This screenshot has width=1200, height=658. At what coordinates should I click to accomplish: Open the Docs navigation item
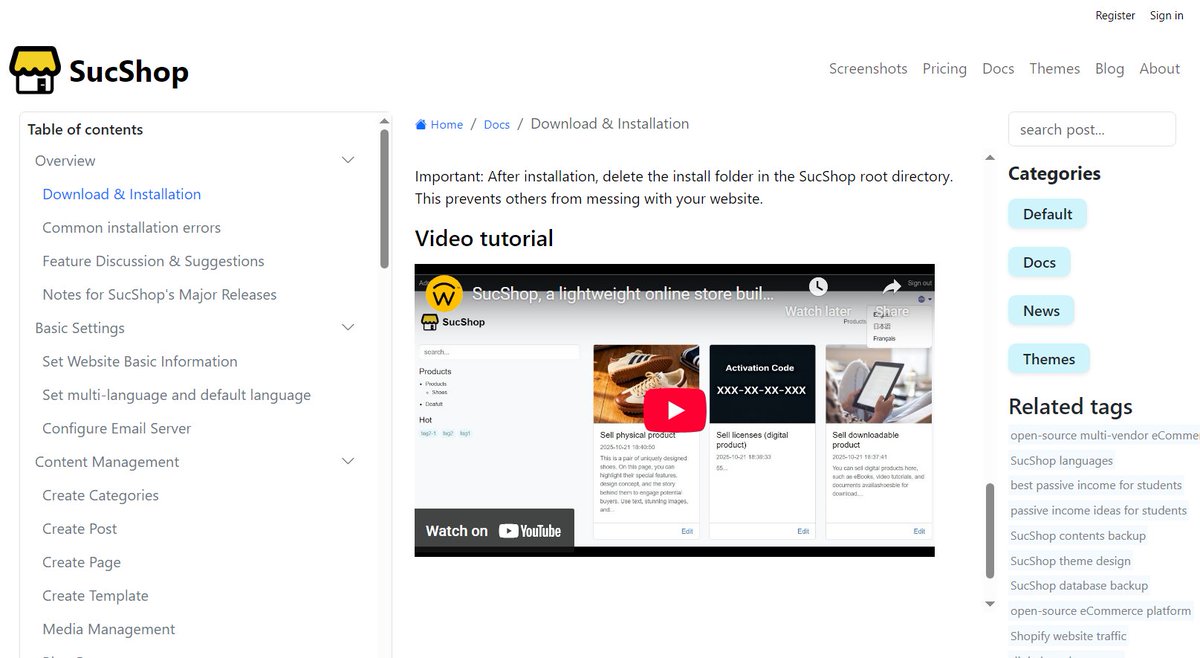pyautogui.click(x=998, y=69)
